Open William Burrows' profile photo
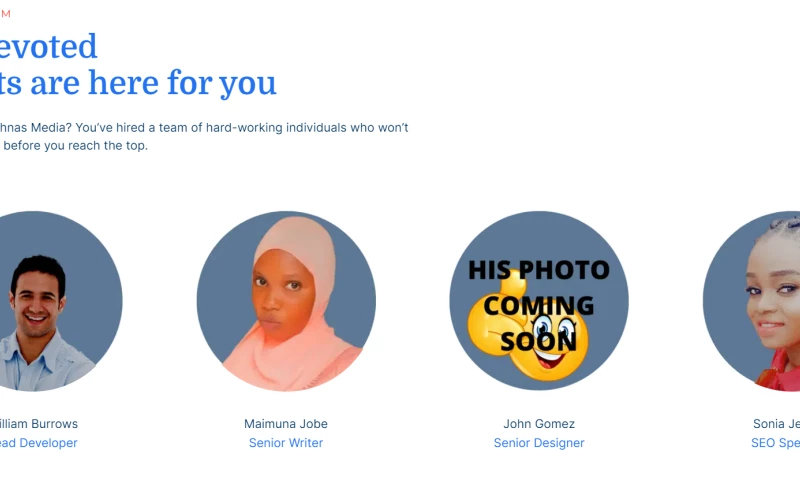 tap(56, 301)
